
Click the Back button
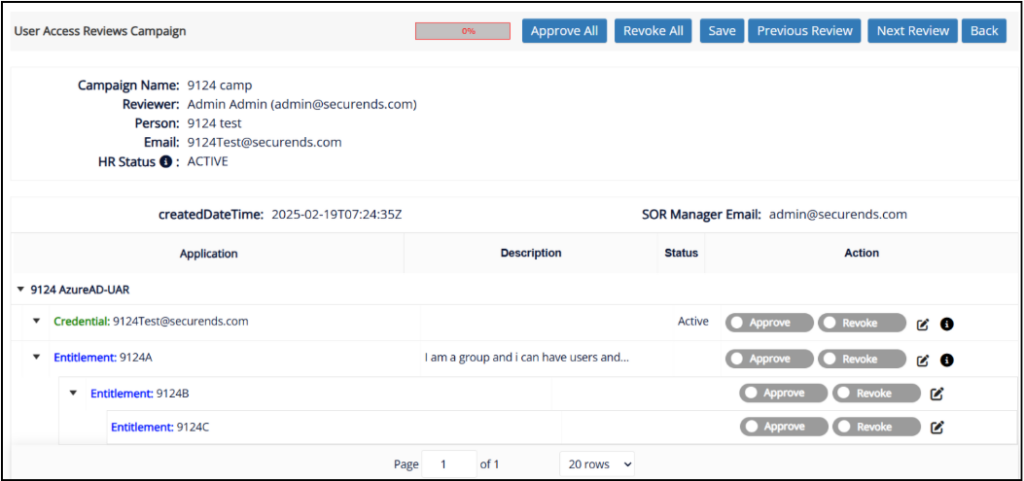984,31
